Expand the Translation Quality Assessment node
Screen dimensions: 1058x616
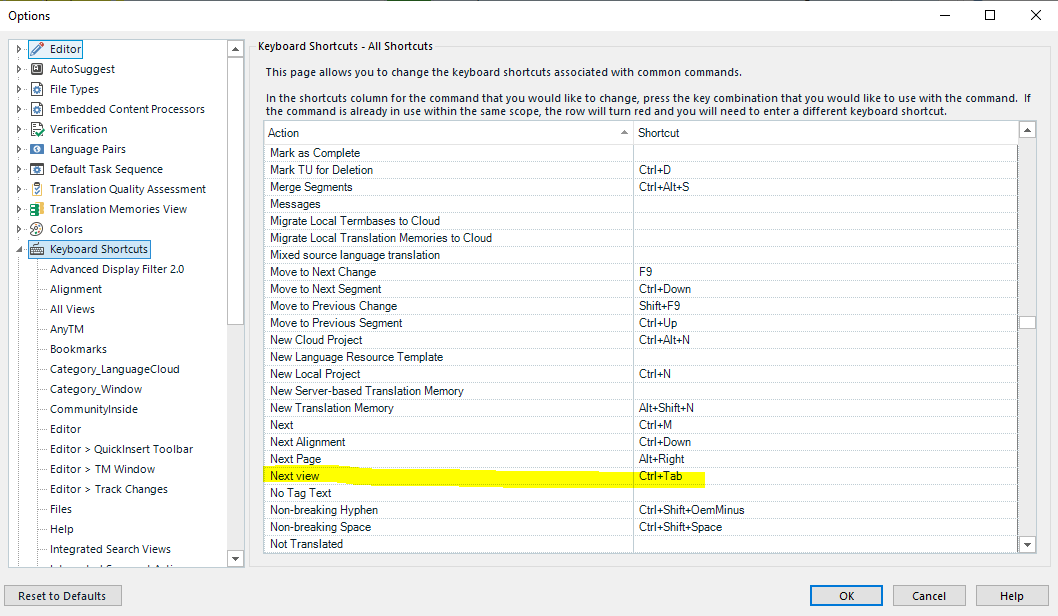pos(19,189)
